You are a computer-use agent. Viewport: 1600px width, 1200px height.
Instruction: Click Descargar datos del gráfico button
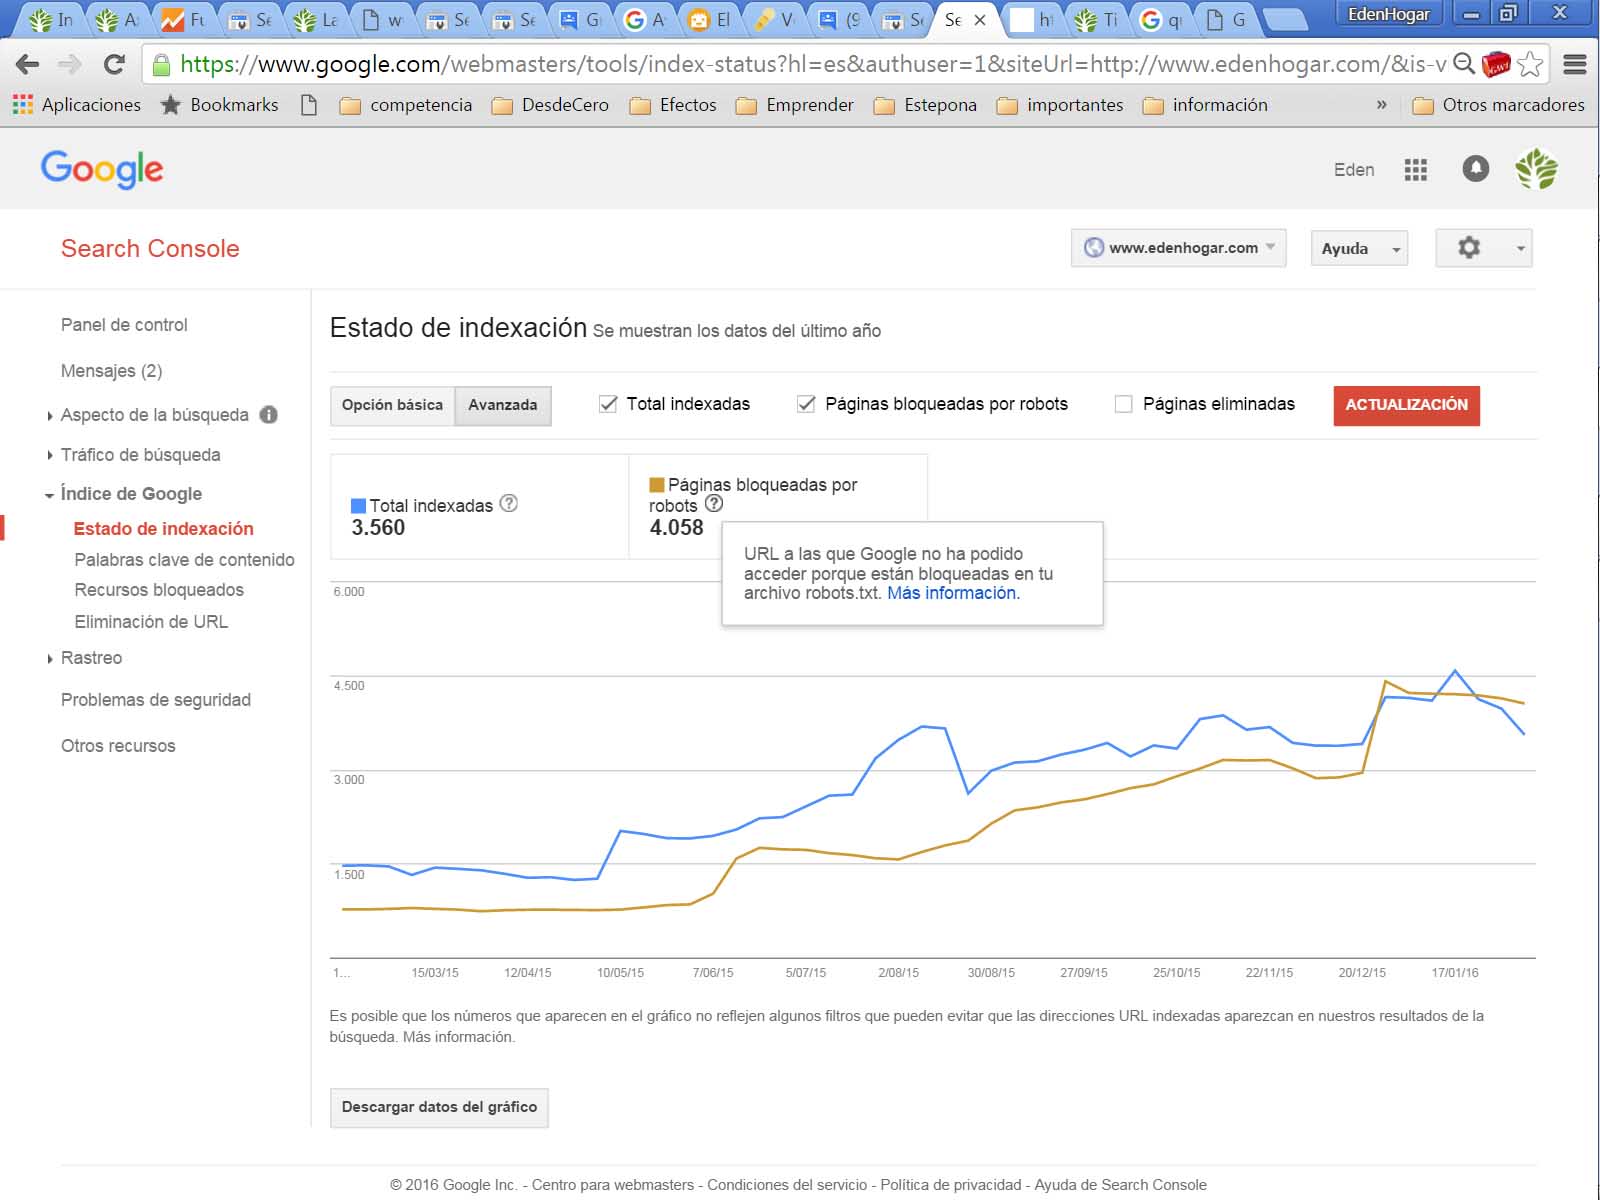439,1107
